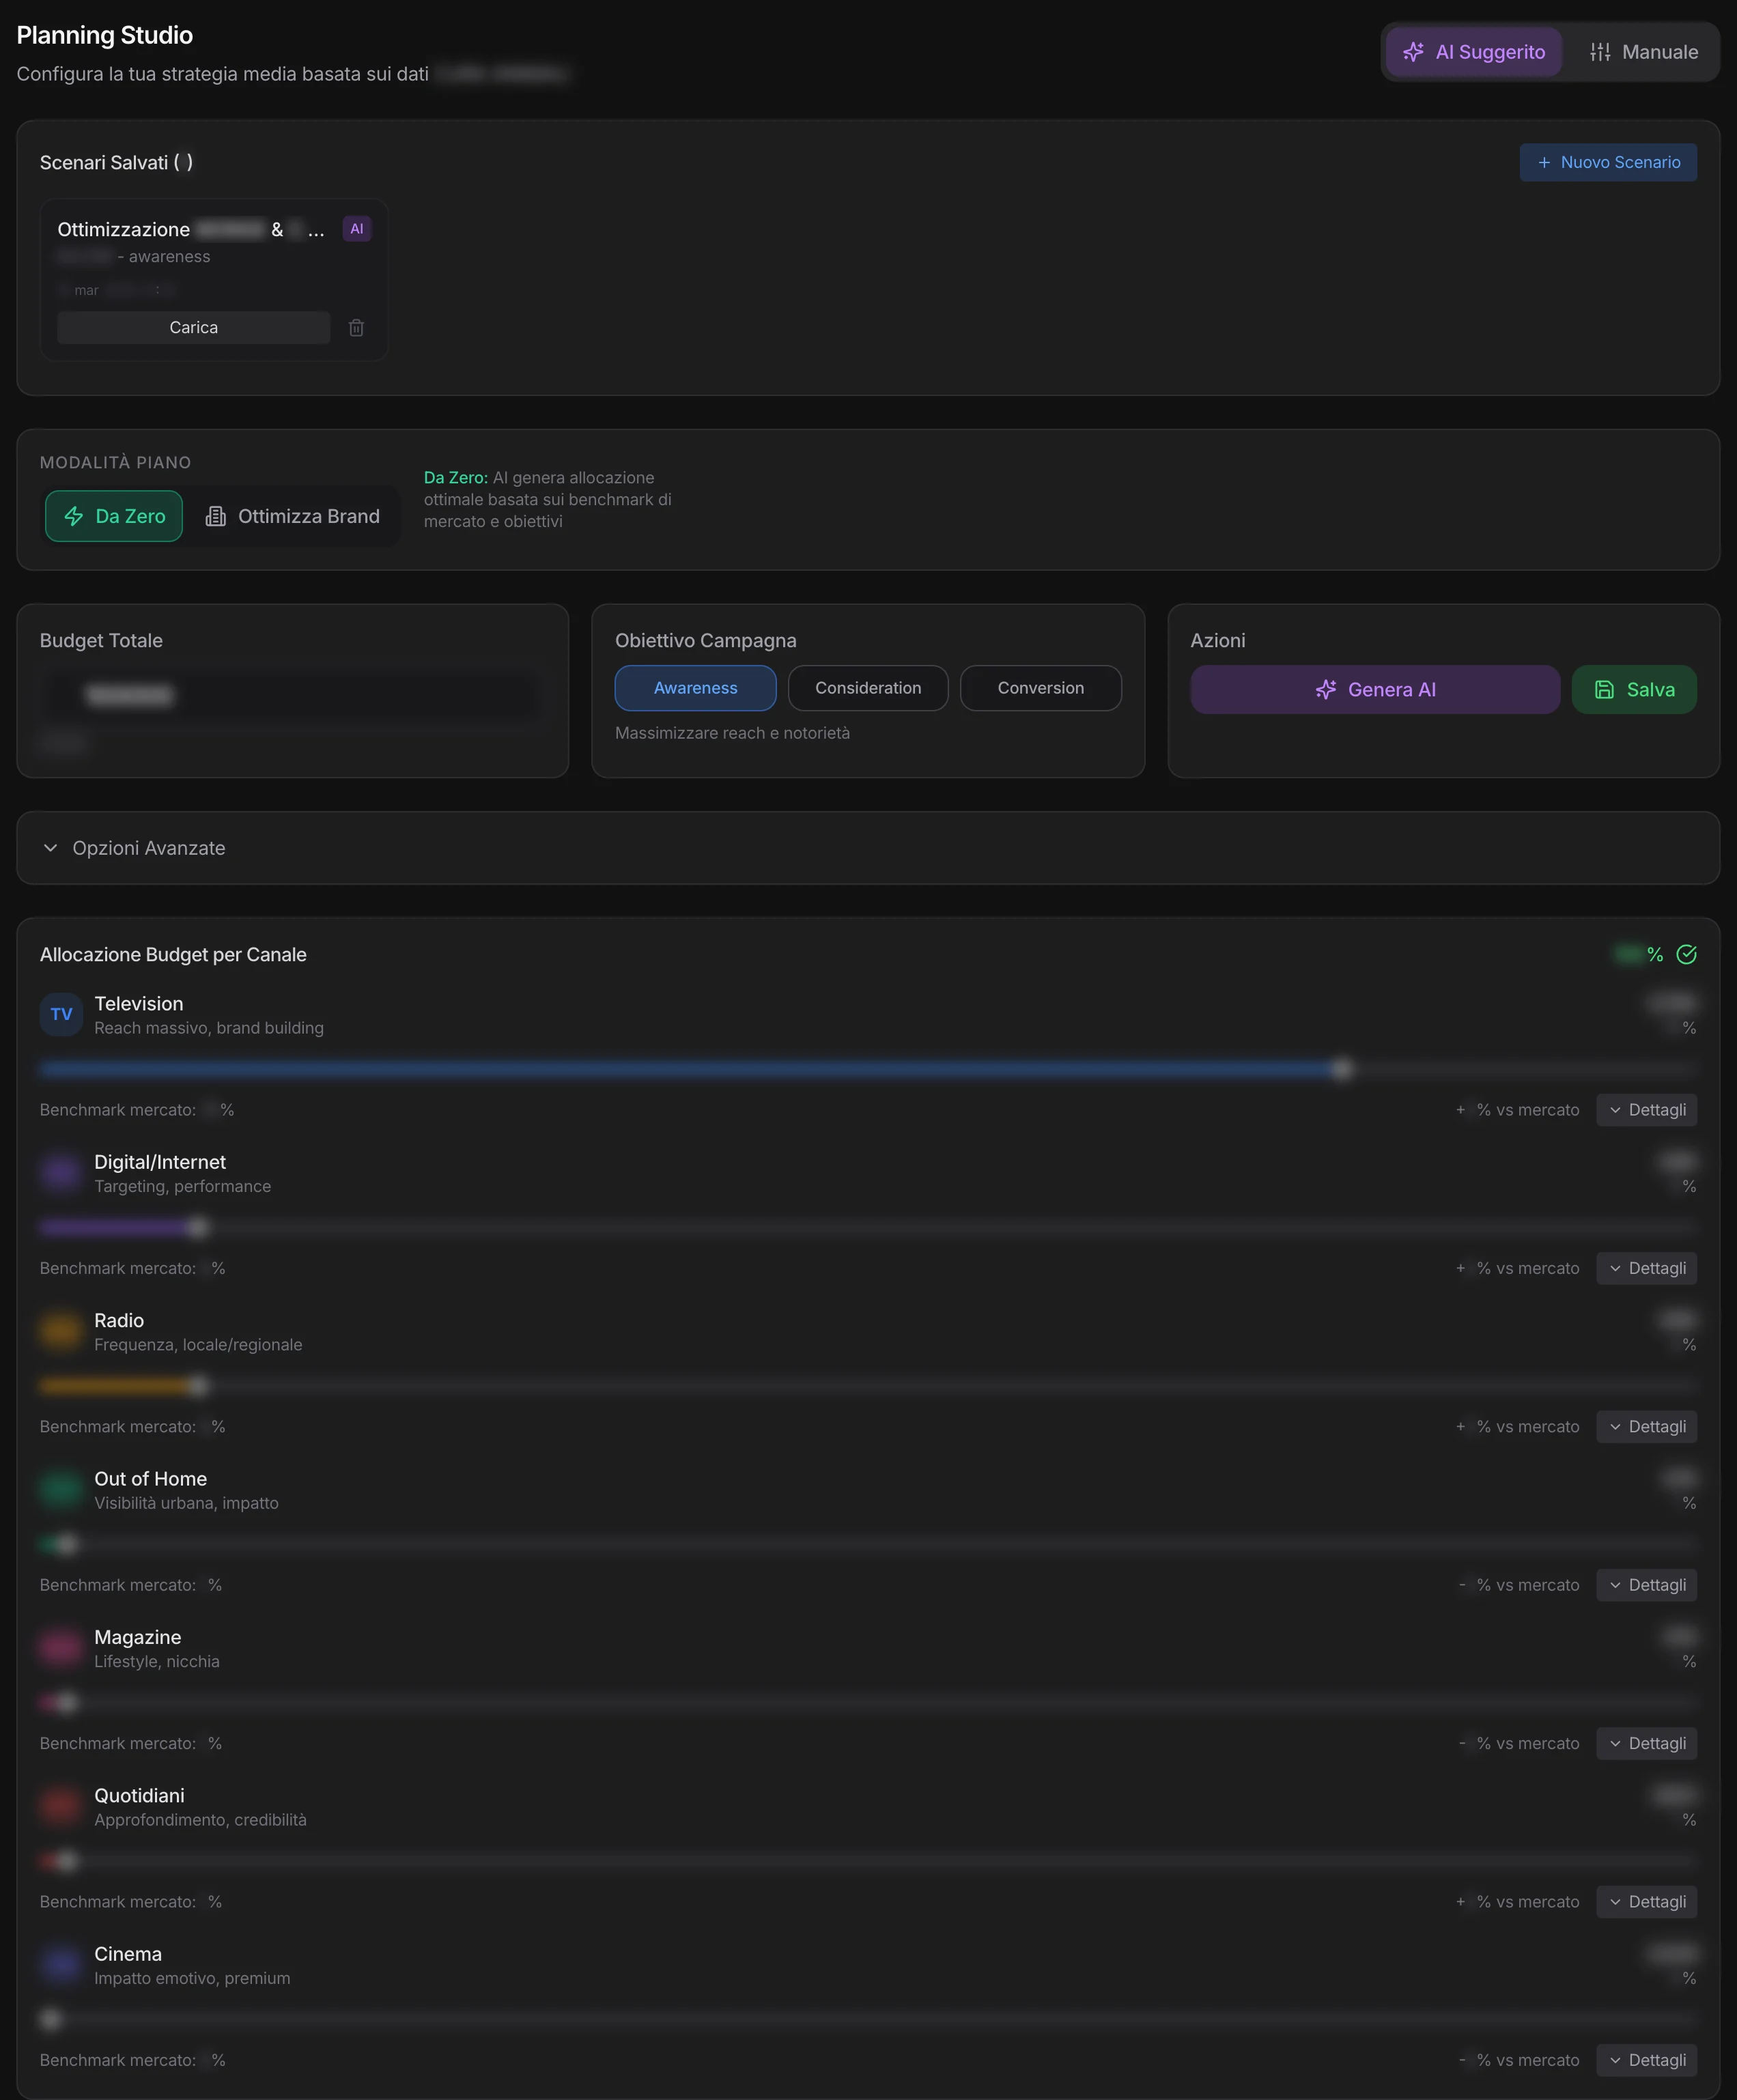
Task: Expand Dettagli for Cinema
Action: coord(1646,2060)
